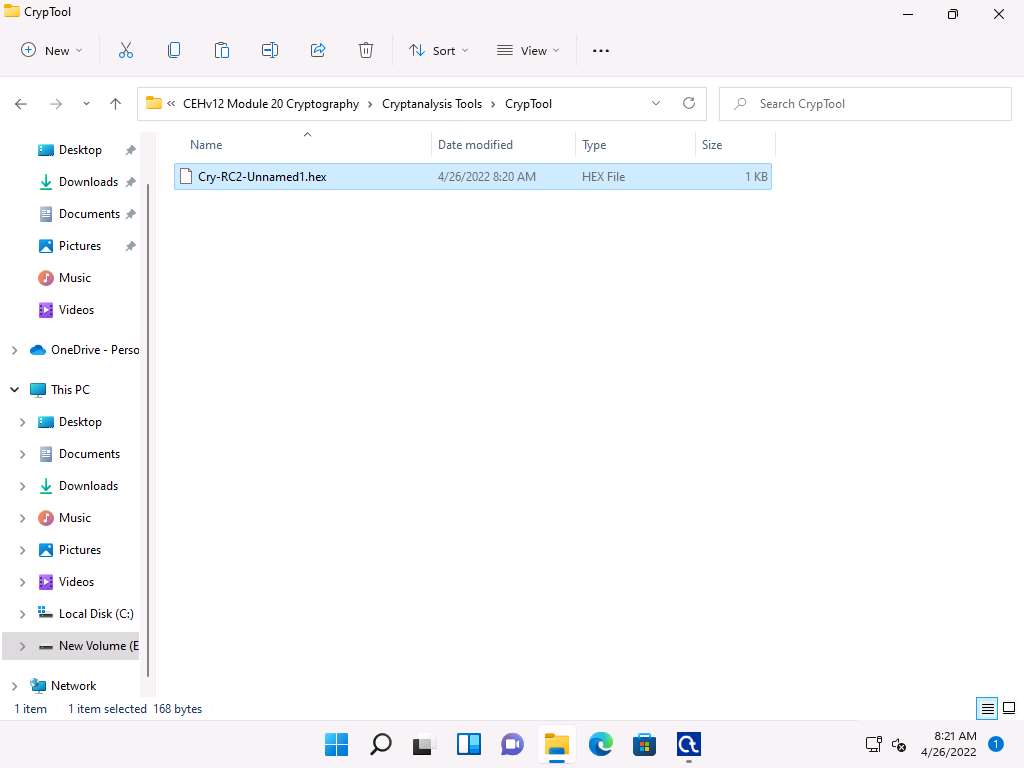1024x768 pixels.
Task: Click Cryptanalysis Tools in the breadcrumb
Action: click(432, 104)
